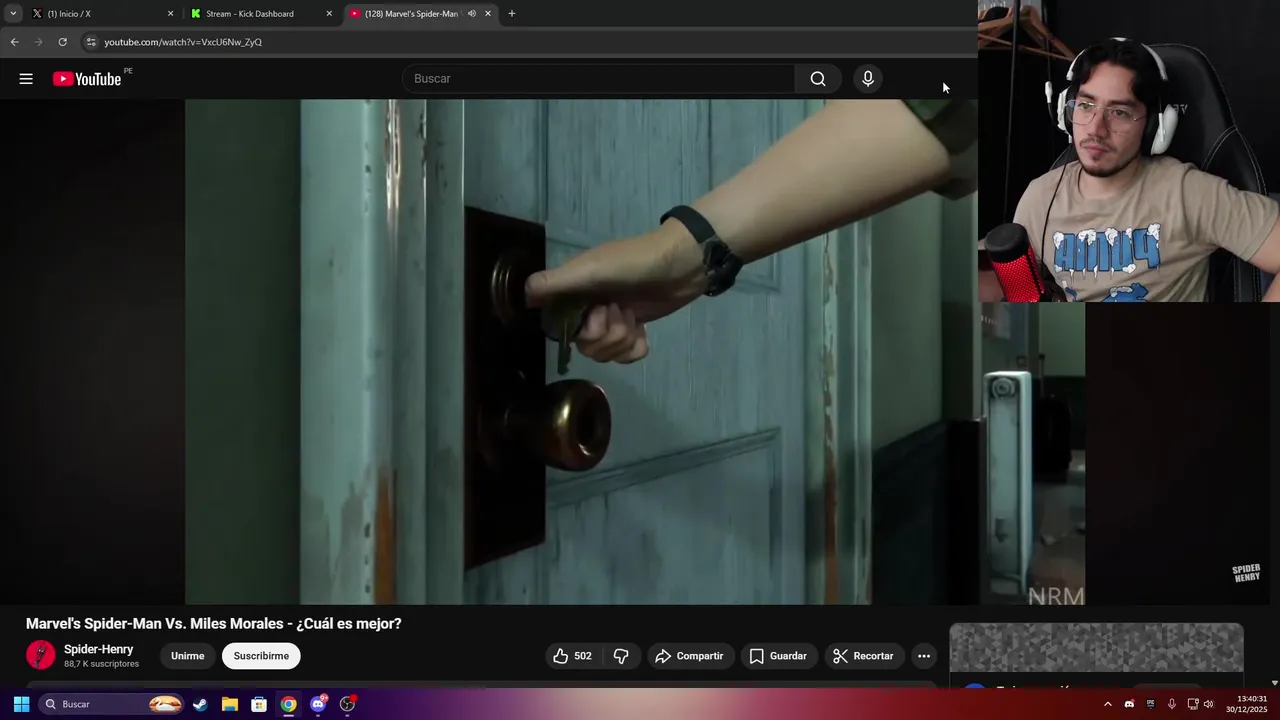Go to the YouTube home logo
This screenshot has height=720, width=1280.
(x=87, y=79)
